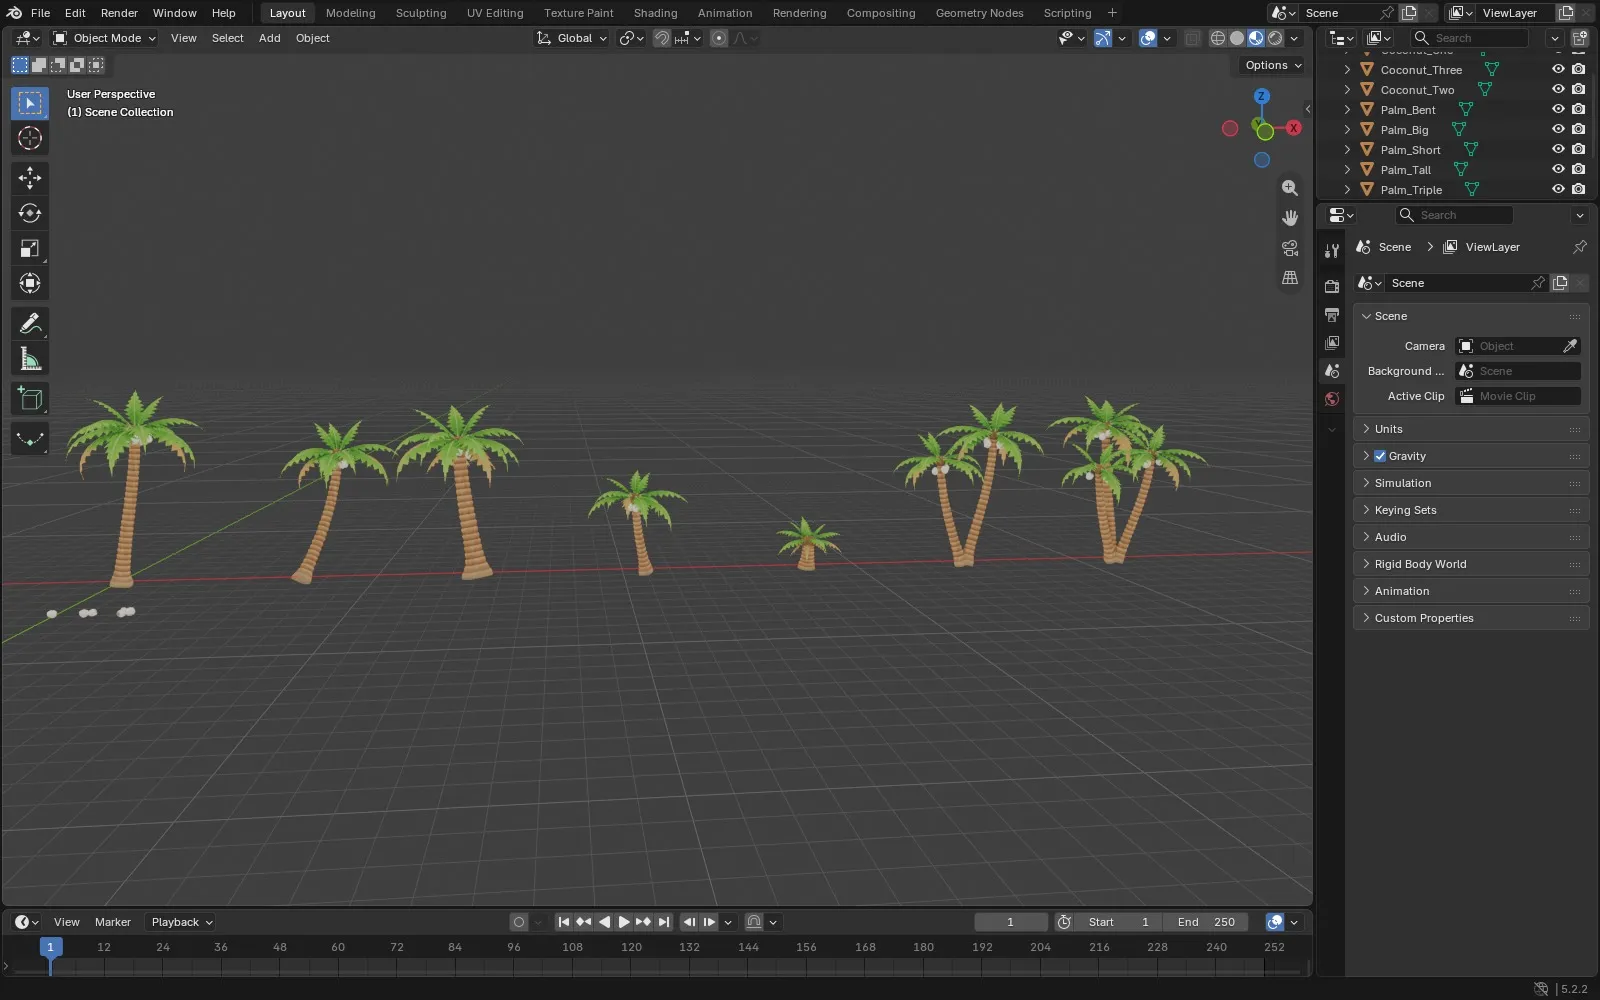Expand the Rigid Body World panel
Screen dimensions: 1600x1000
(x=1471, y=564)
